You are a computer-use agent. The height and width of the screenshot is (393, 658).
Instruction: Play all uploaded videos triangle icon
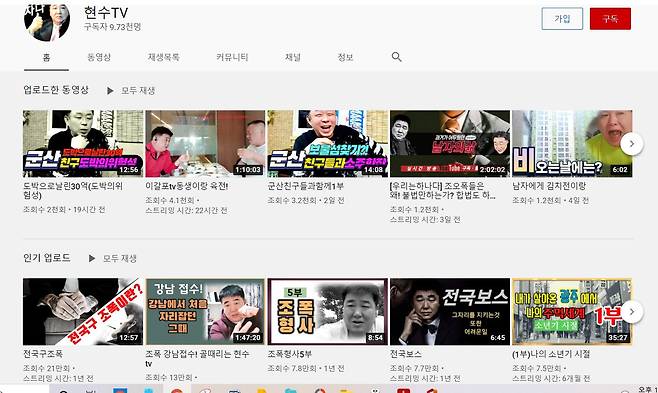[110, 91]
